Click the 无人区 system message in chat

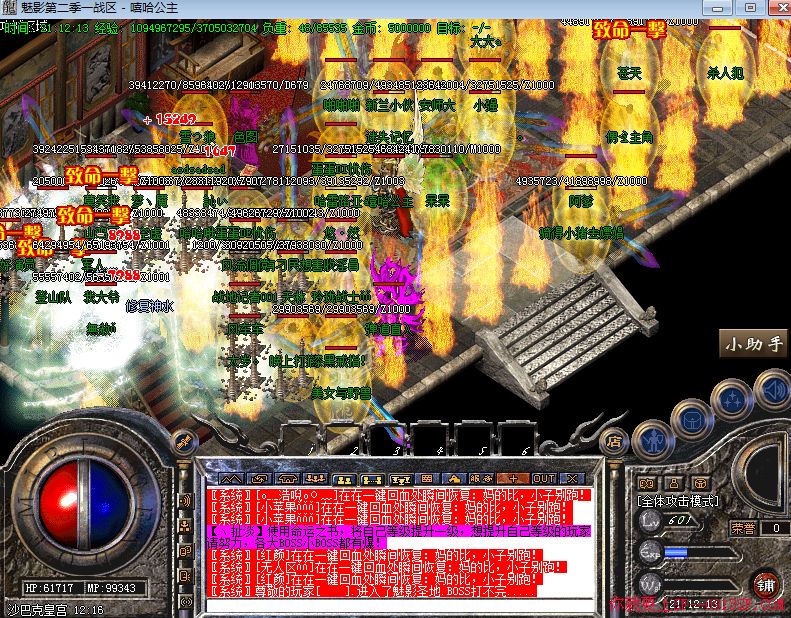click(386, 567)
